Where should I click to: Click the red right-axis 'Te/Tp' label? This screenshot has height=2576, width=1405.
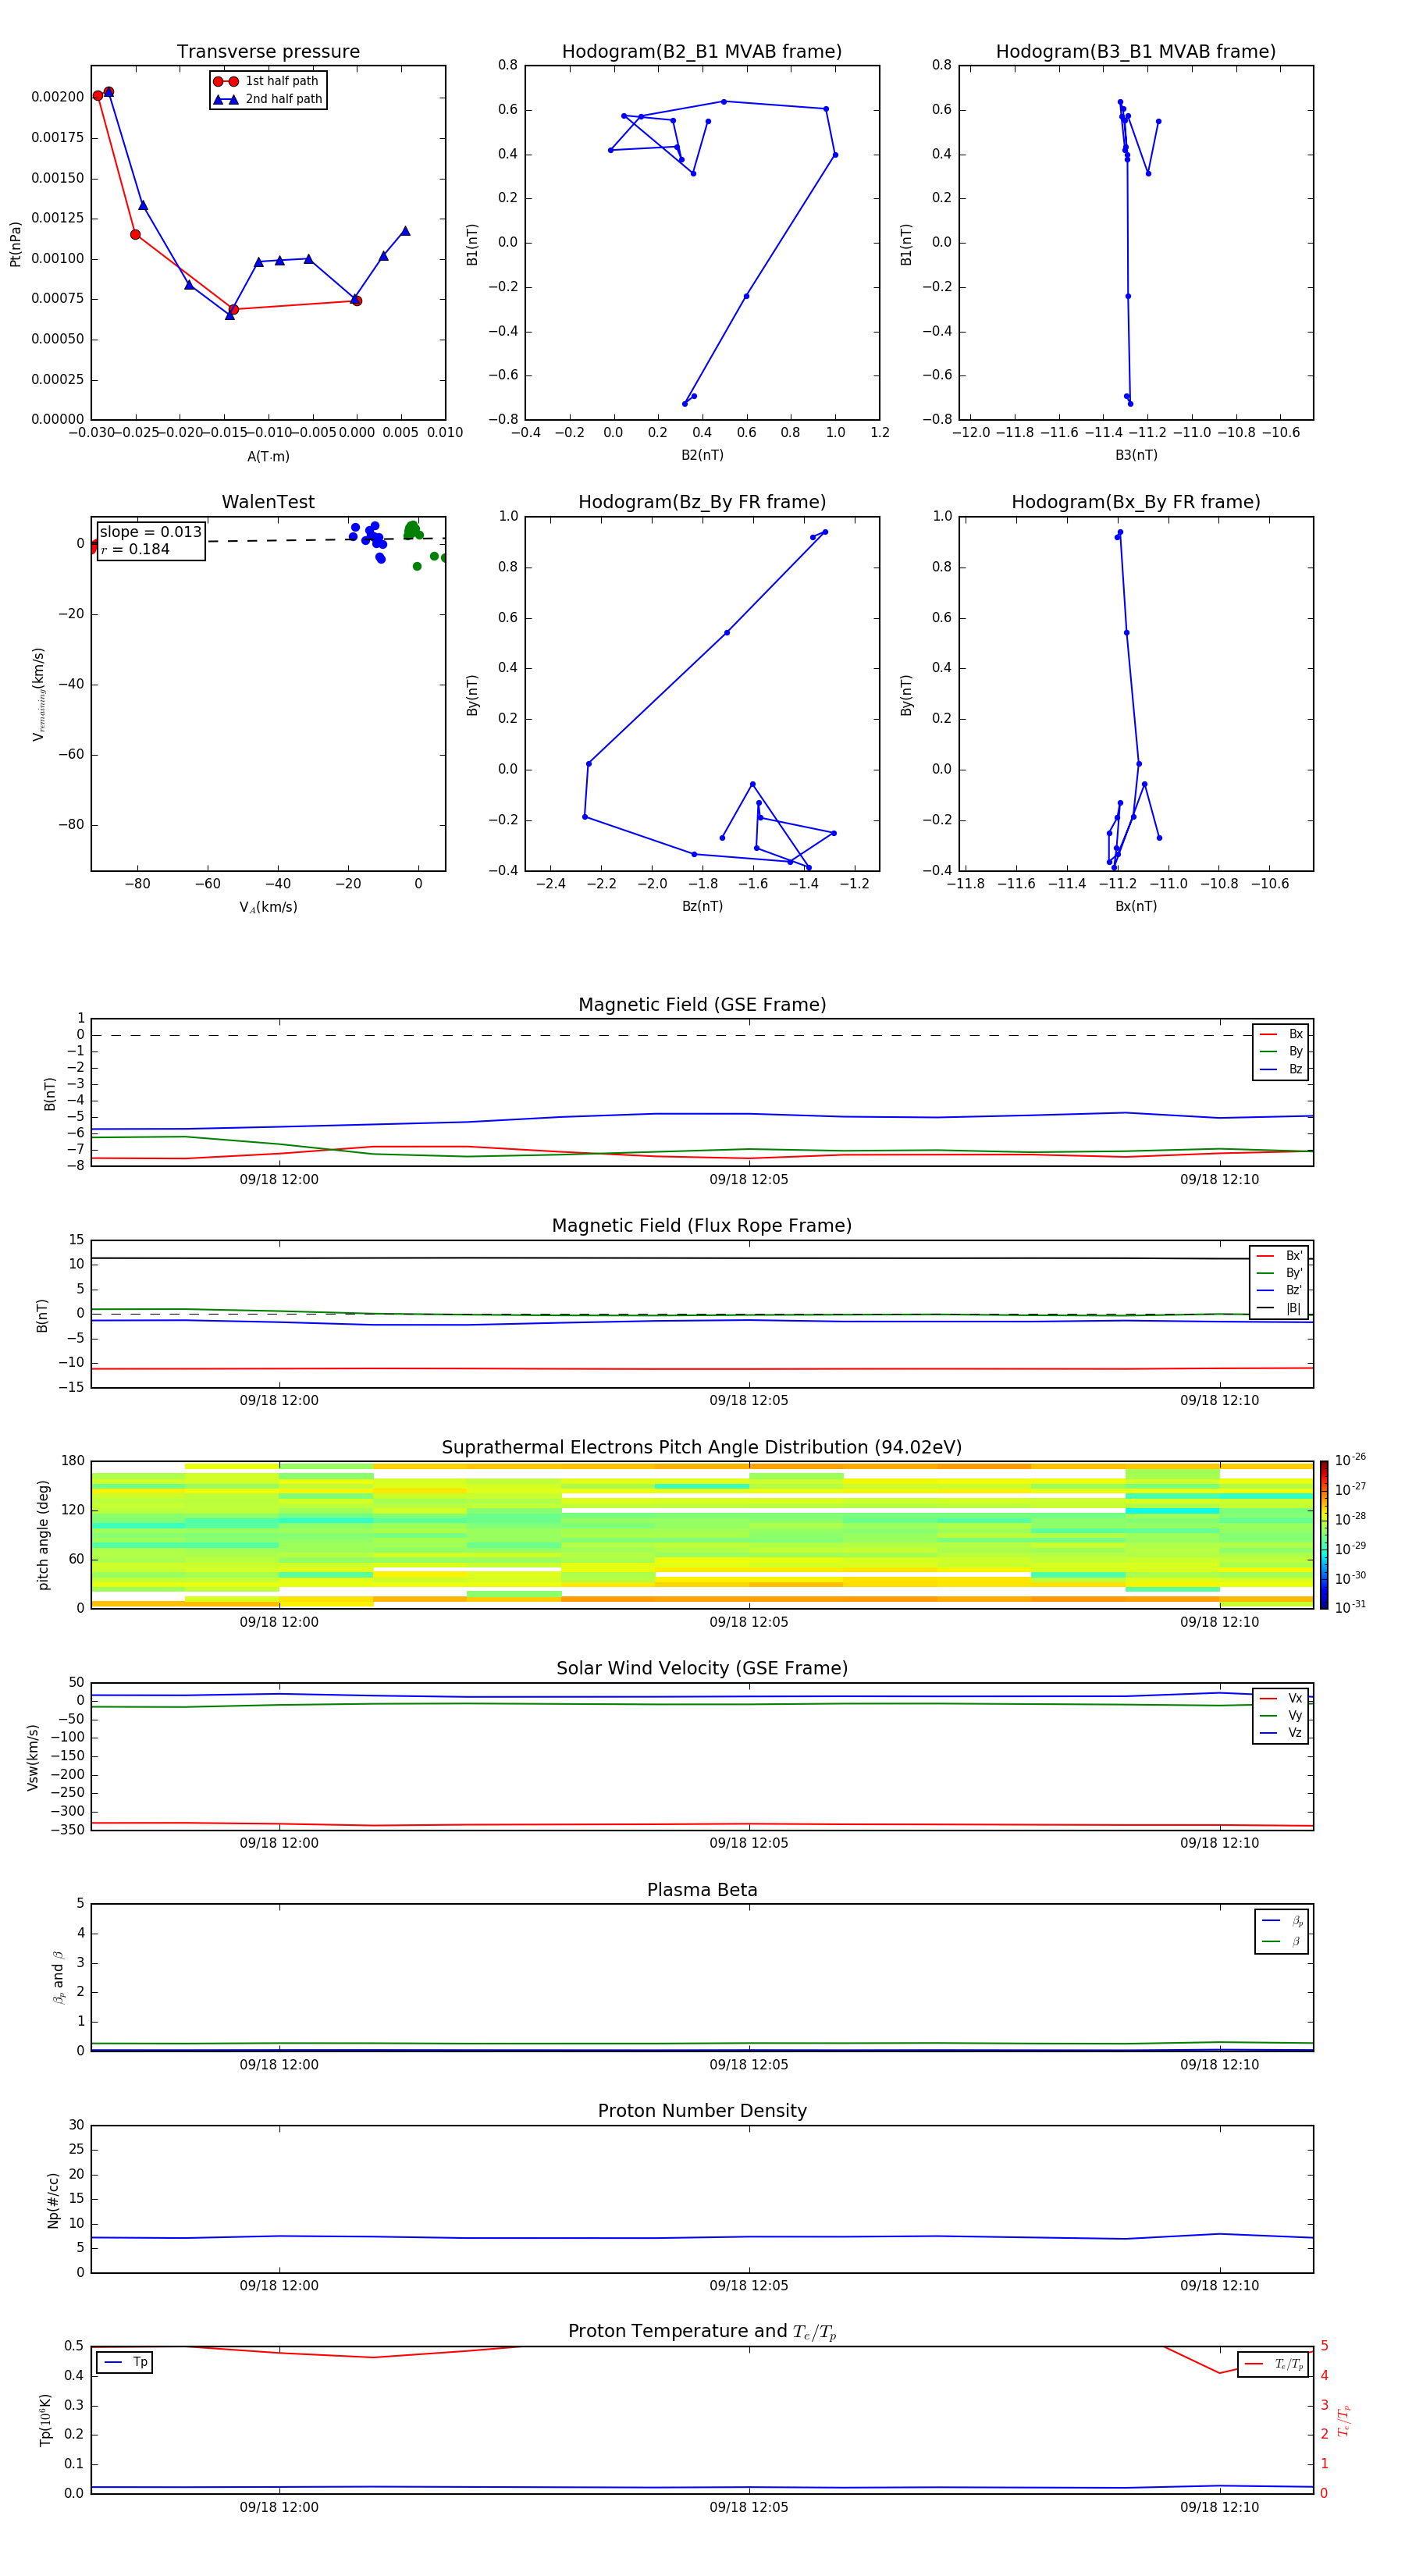point(1344,2420)
